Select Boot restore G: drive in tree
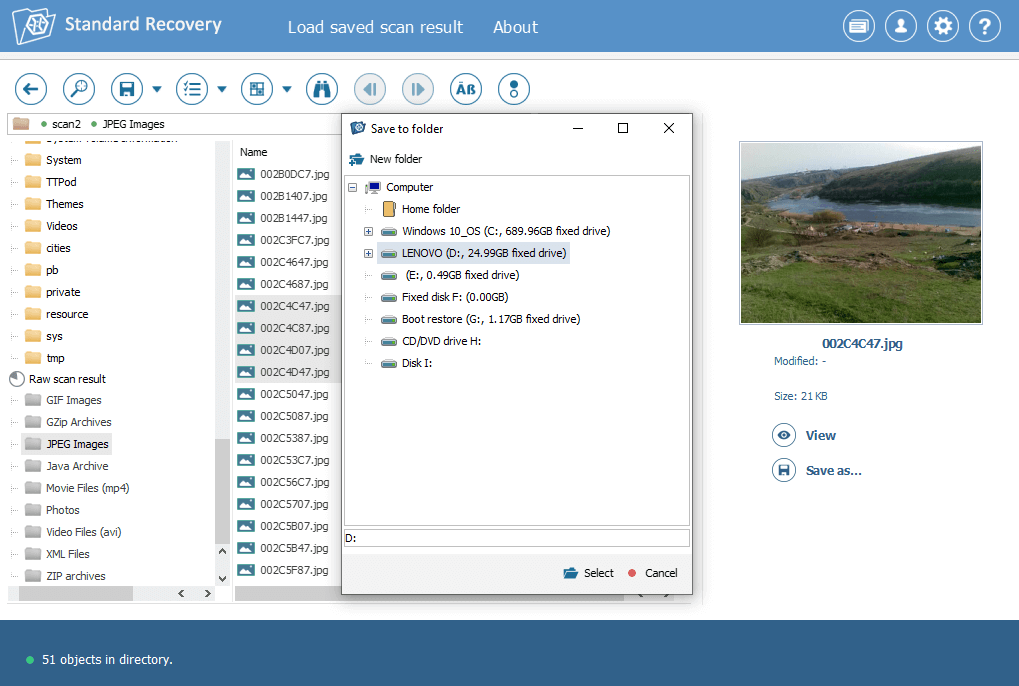1019x686 pixels. pyautogui.click(x=490, y=319)
